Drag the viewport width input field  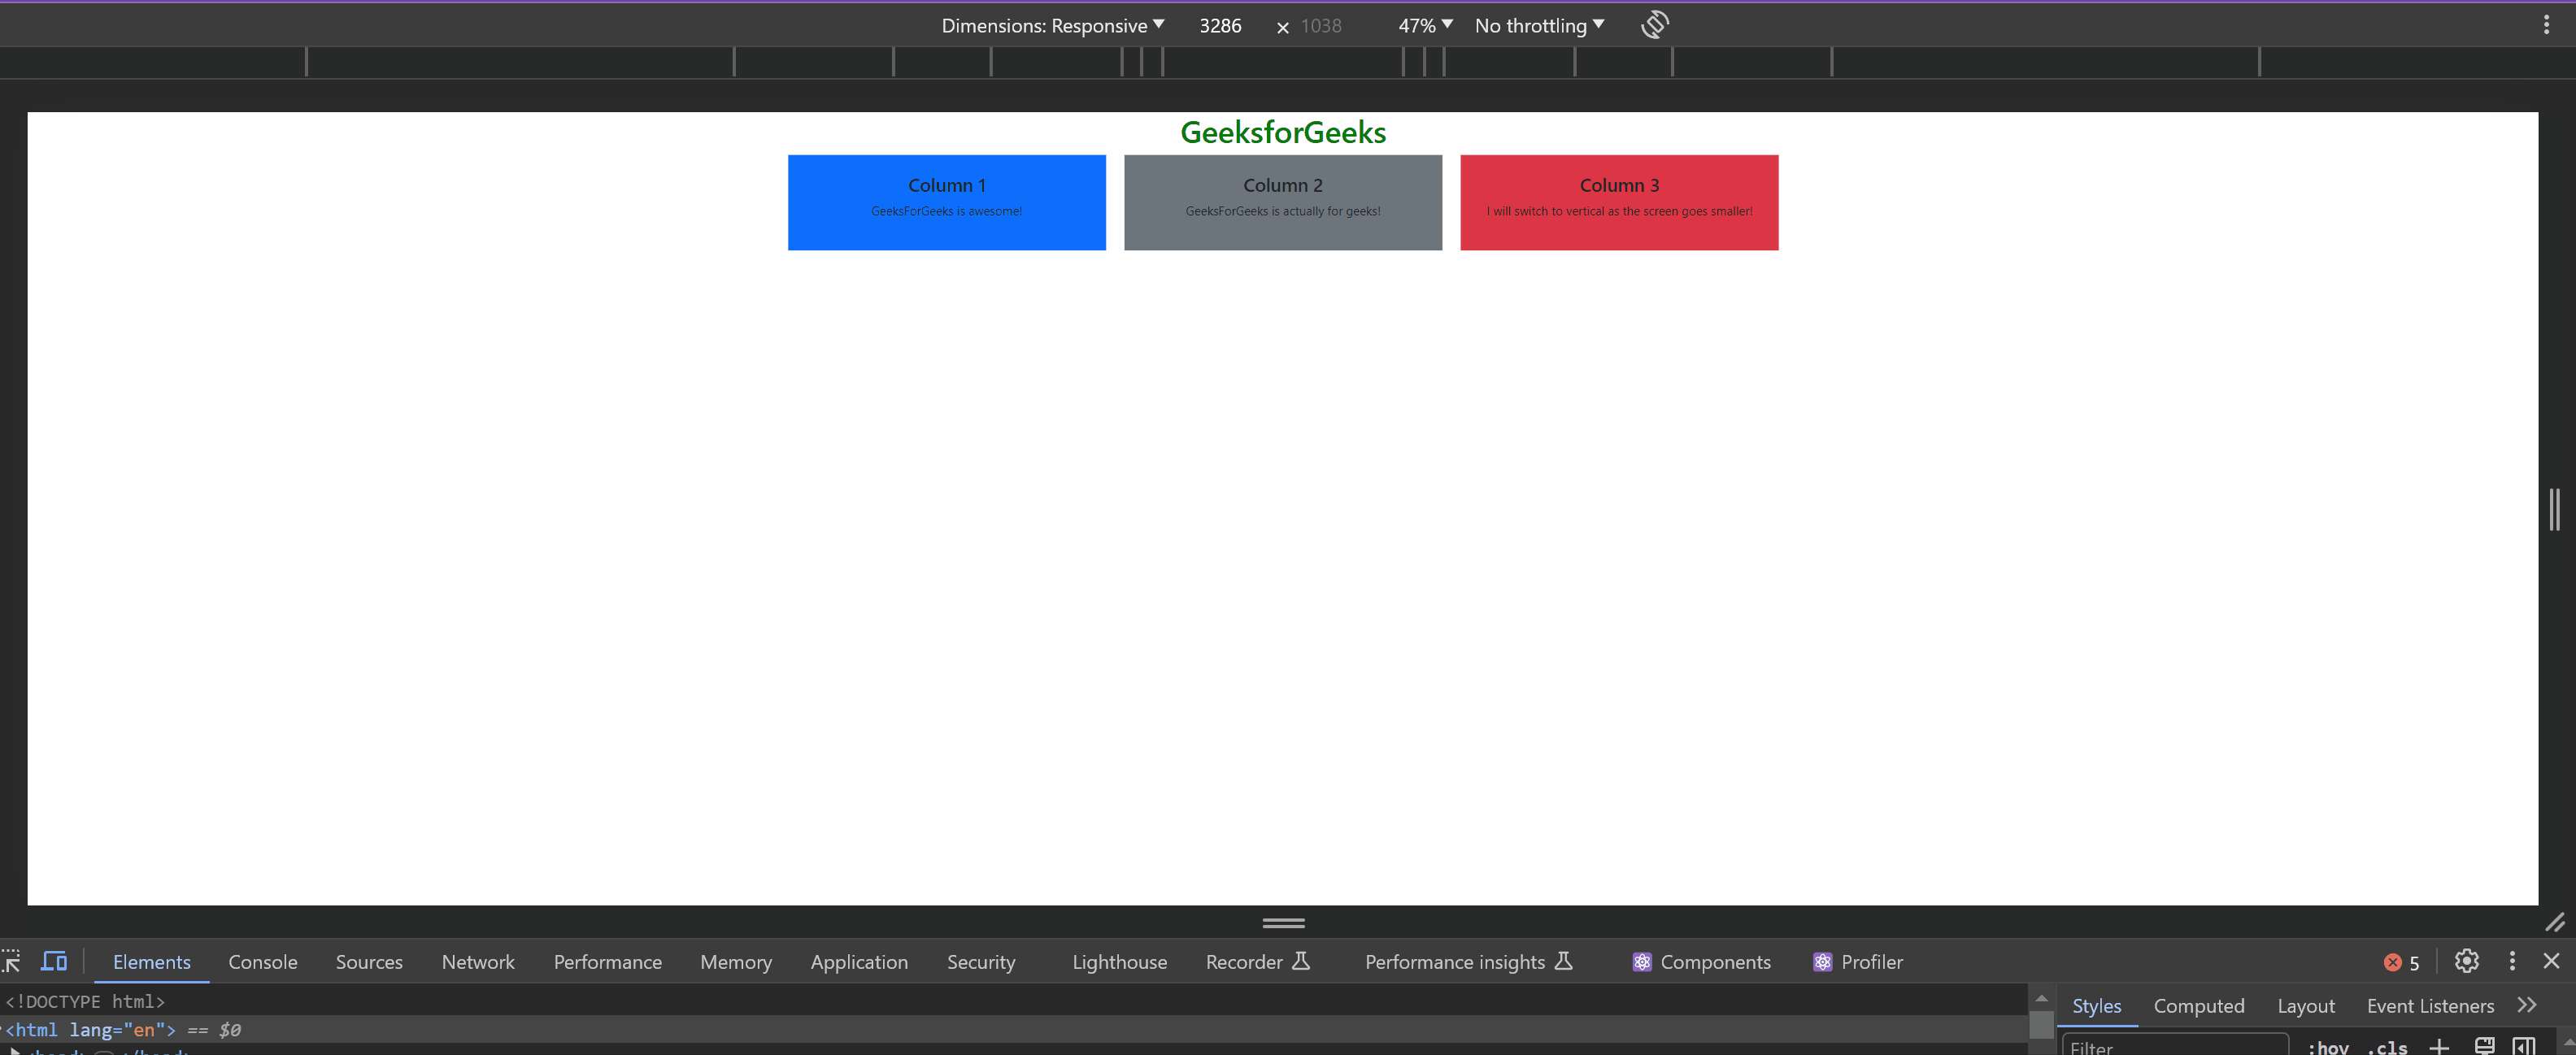(x=1221, y=24)
